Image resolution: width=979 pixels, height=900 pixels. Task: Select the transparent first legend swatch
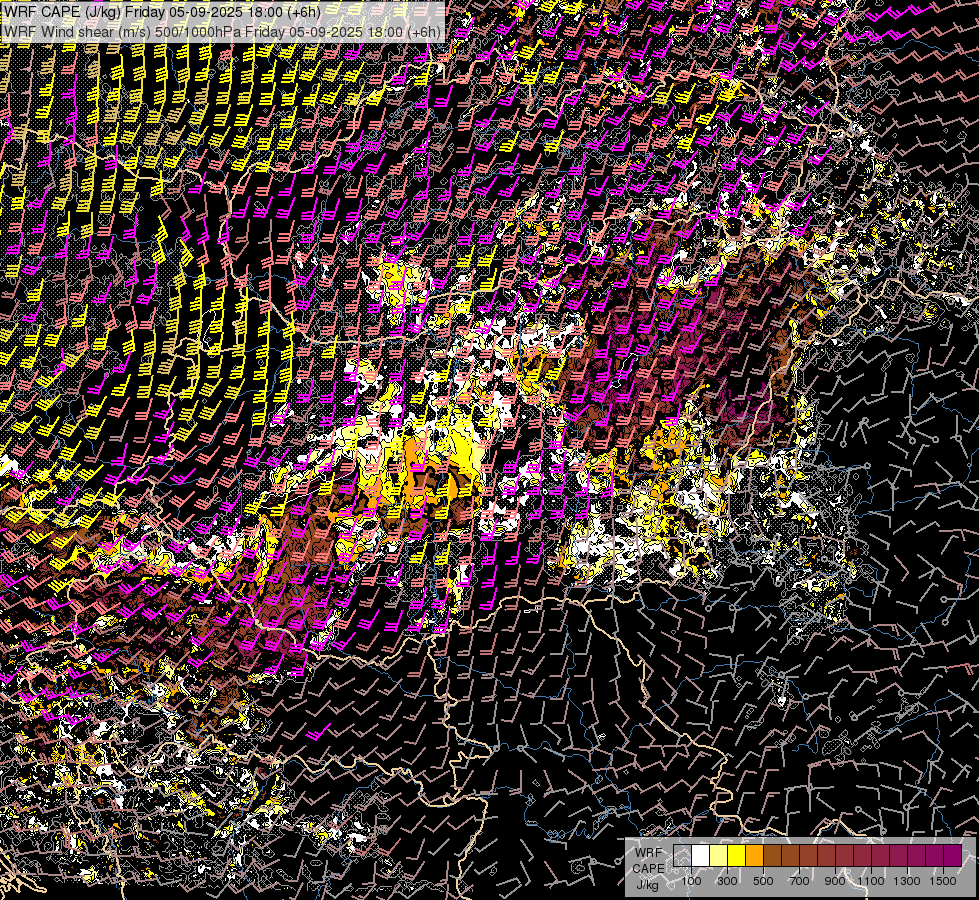pos(682,856)
